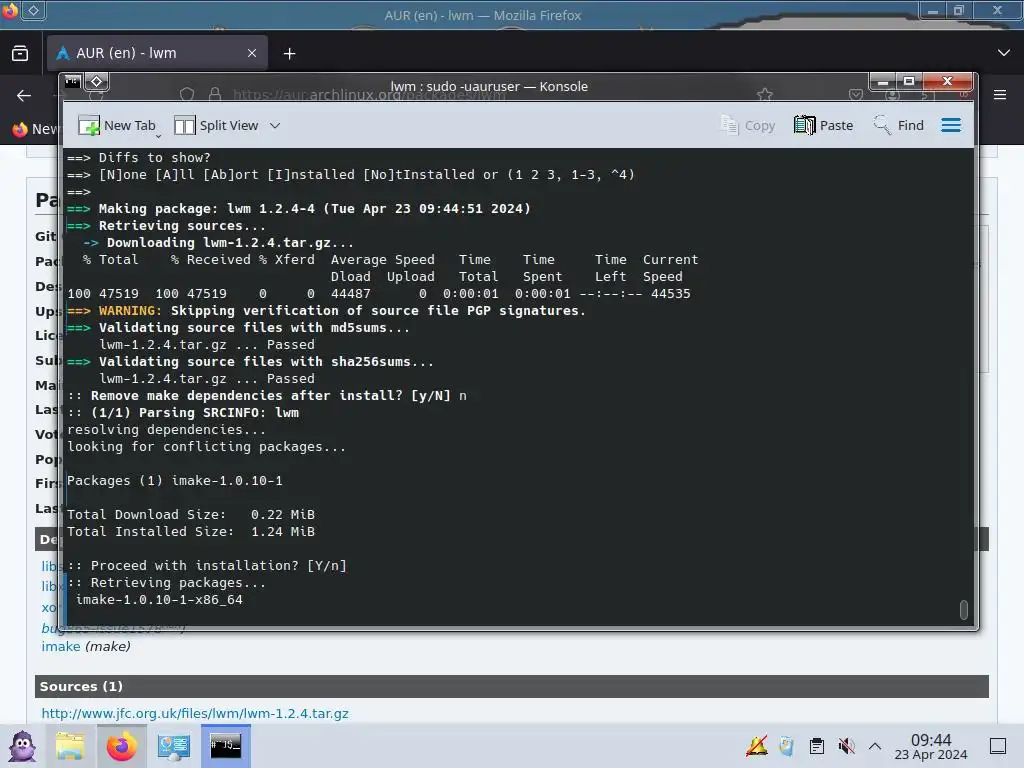Expand hidden system tray icons arrow
This screenshot has width=1024, height=768.
click(875, 746)
